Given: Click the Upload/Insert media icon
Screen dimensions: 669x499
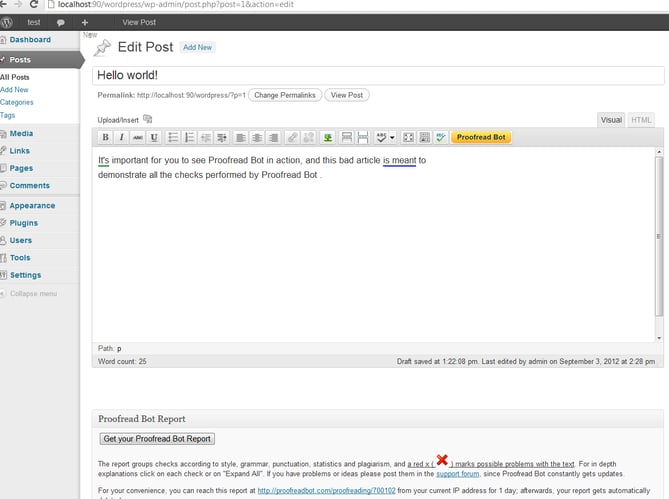Looking at the screenshot, I should tap(148, 120).
